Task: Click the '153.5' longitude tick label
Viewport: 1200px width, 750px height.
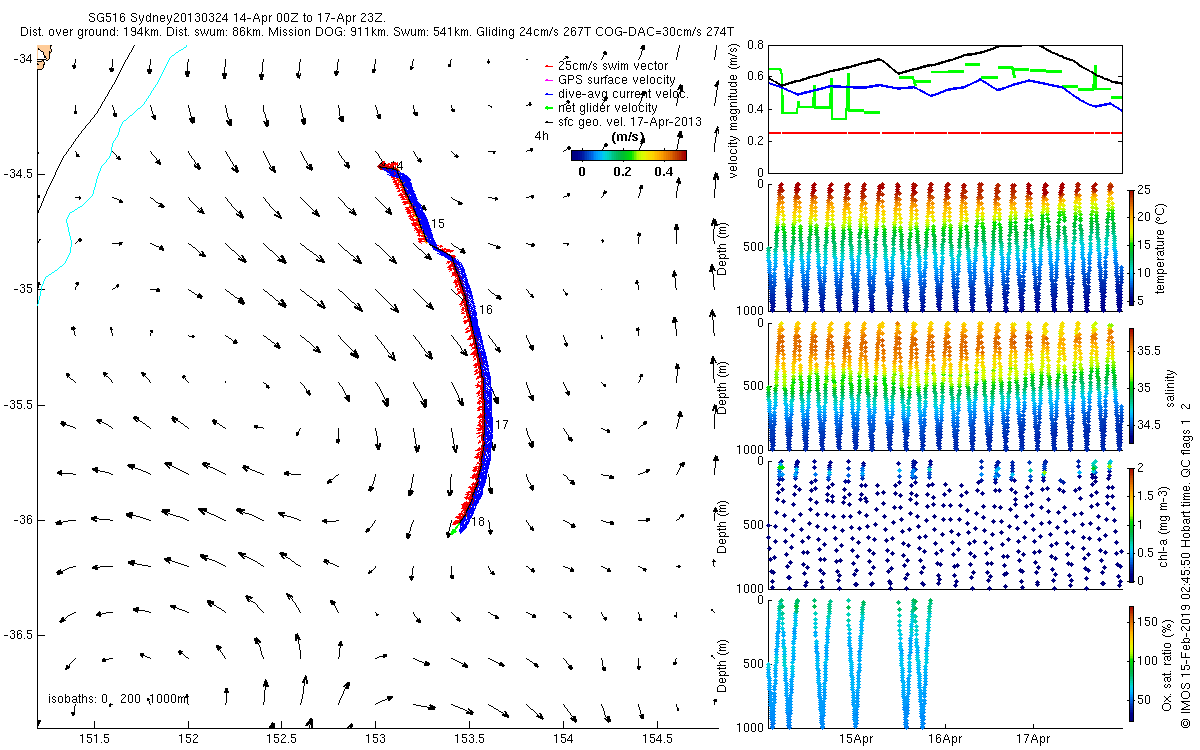Action: (470, 739)
